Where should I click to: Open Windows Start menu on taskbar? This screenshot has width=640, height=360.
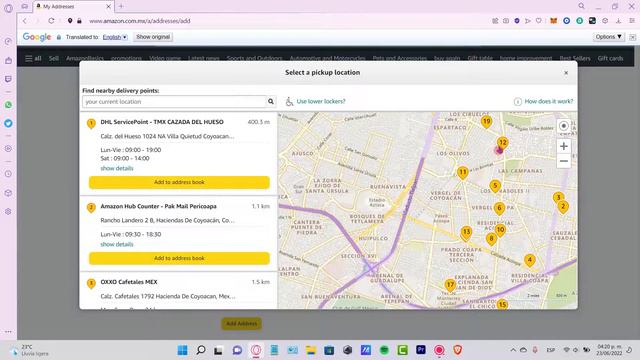point(182,350)
